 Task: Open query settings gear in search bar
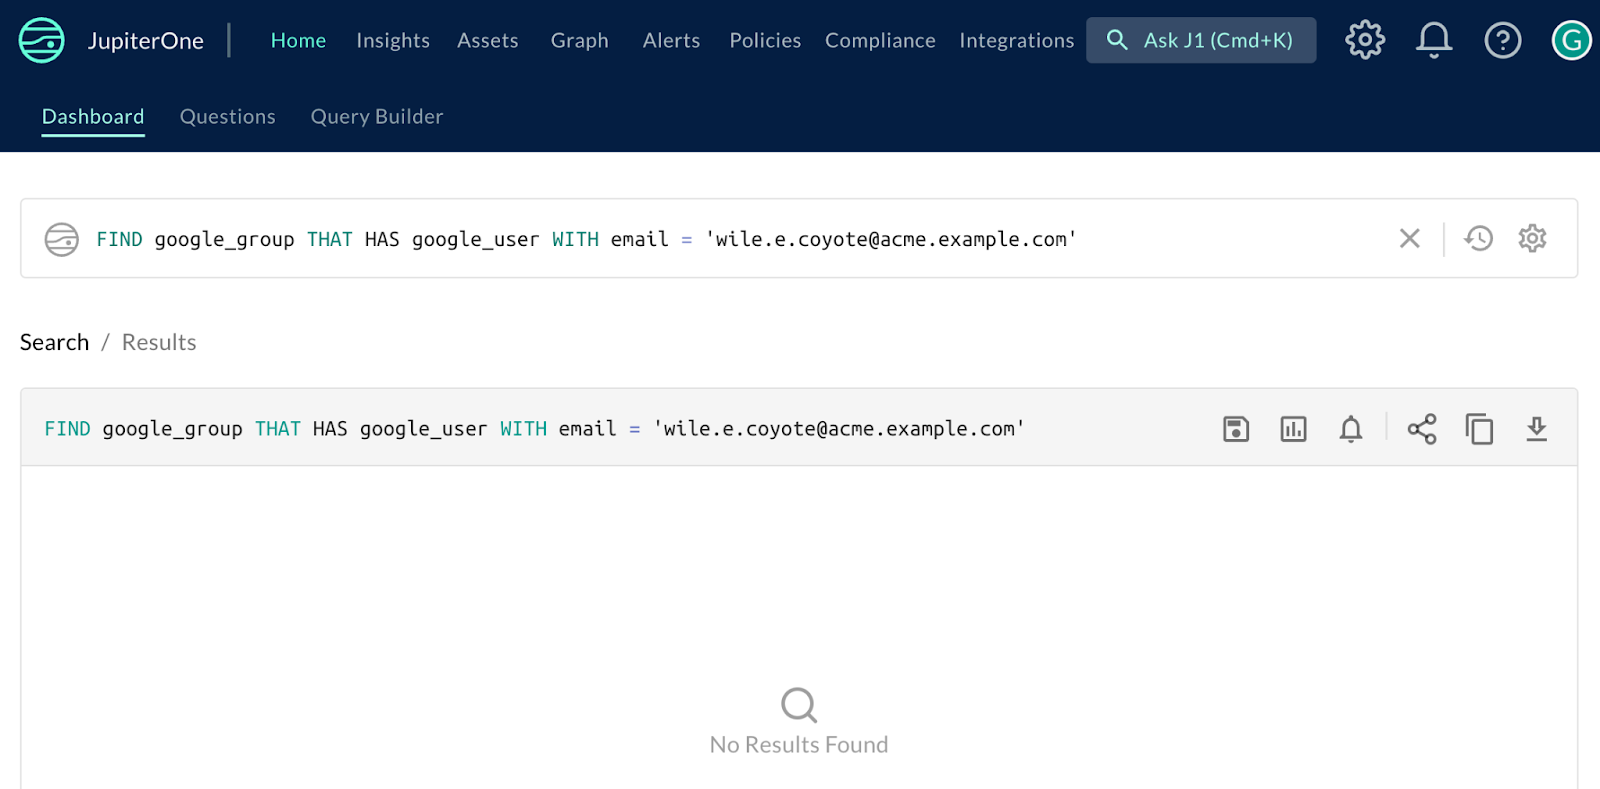tap(1532, 239)
